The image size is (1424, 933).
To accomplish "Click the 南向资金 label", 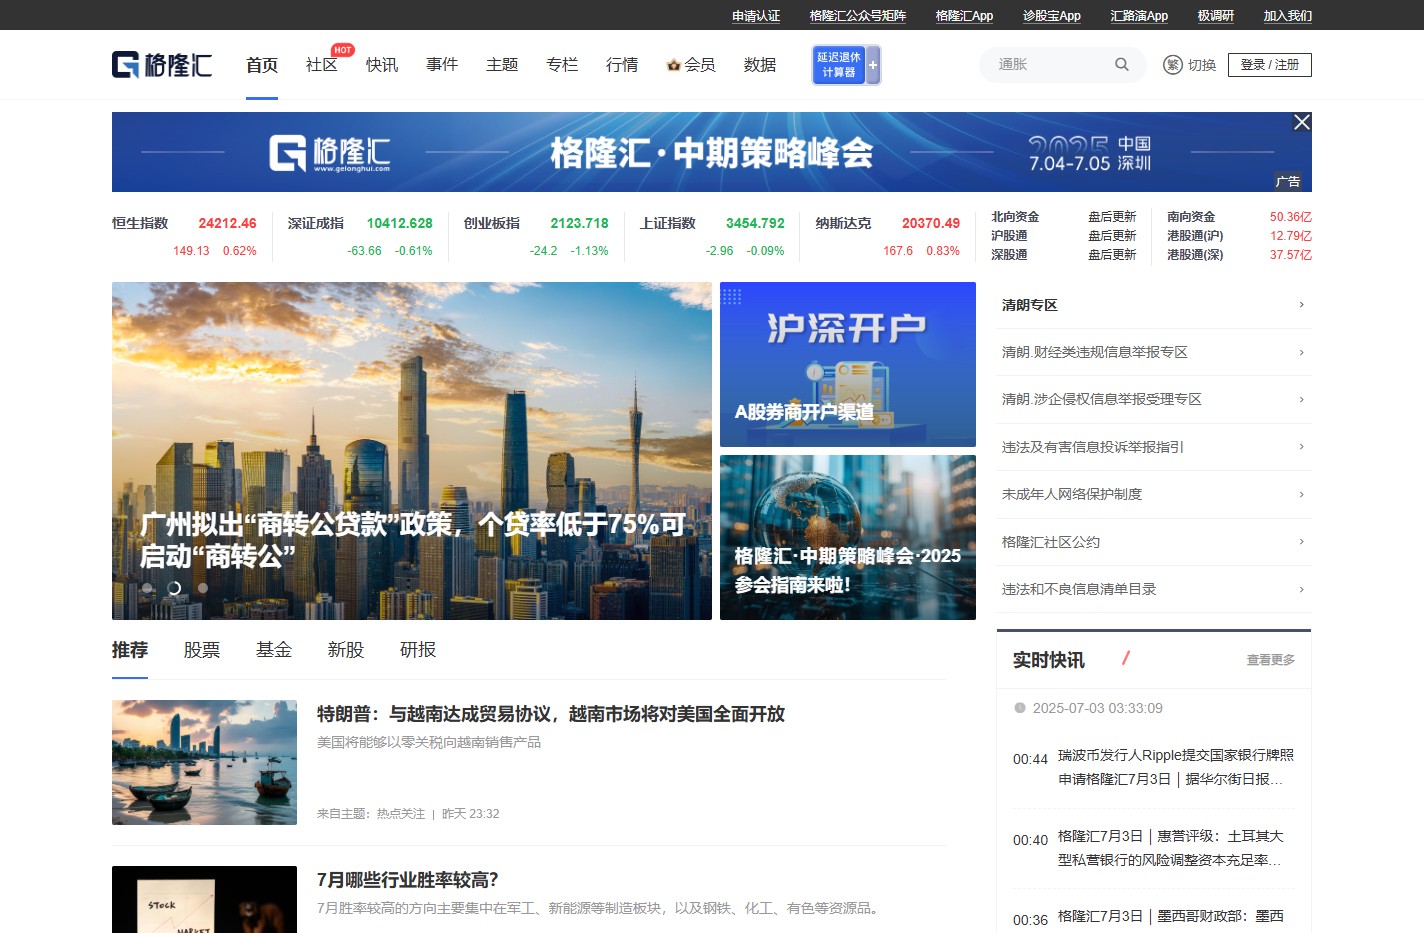I will pyautogui.click(x=1191, y=217).
